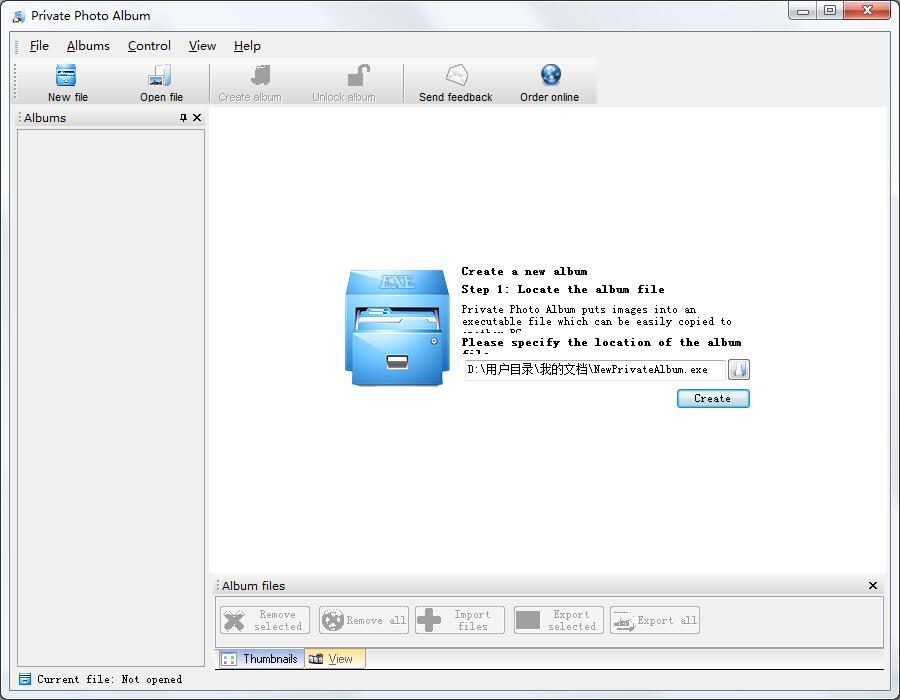Click the blue EXE cabinet image
Viewport: 900px width, 700px height.
tap(397, 328)
